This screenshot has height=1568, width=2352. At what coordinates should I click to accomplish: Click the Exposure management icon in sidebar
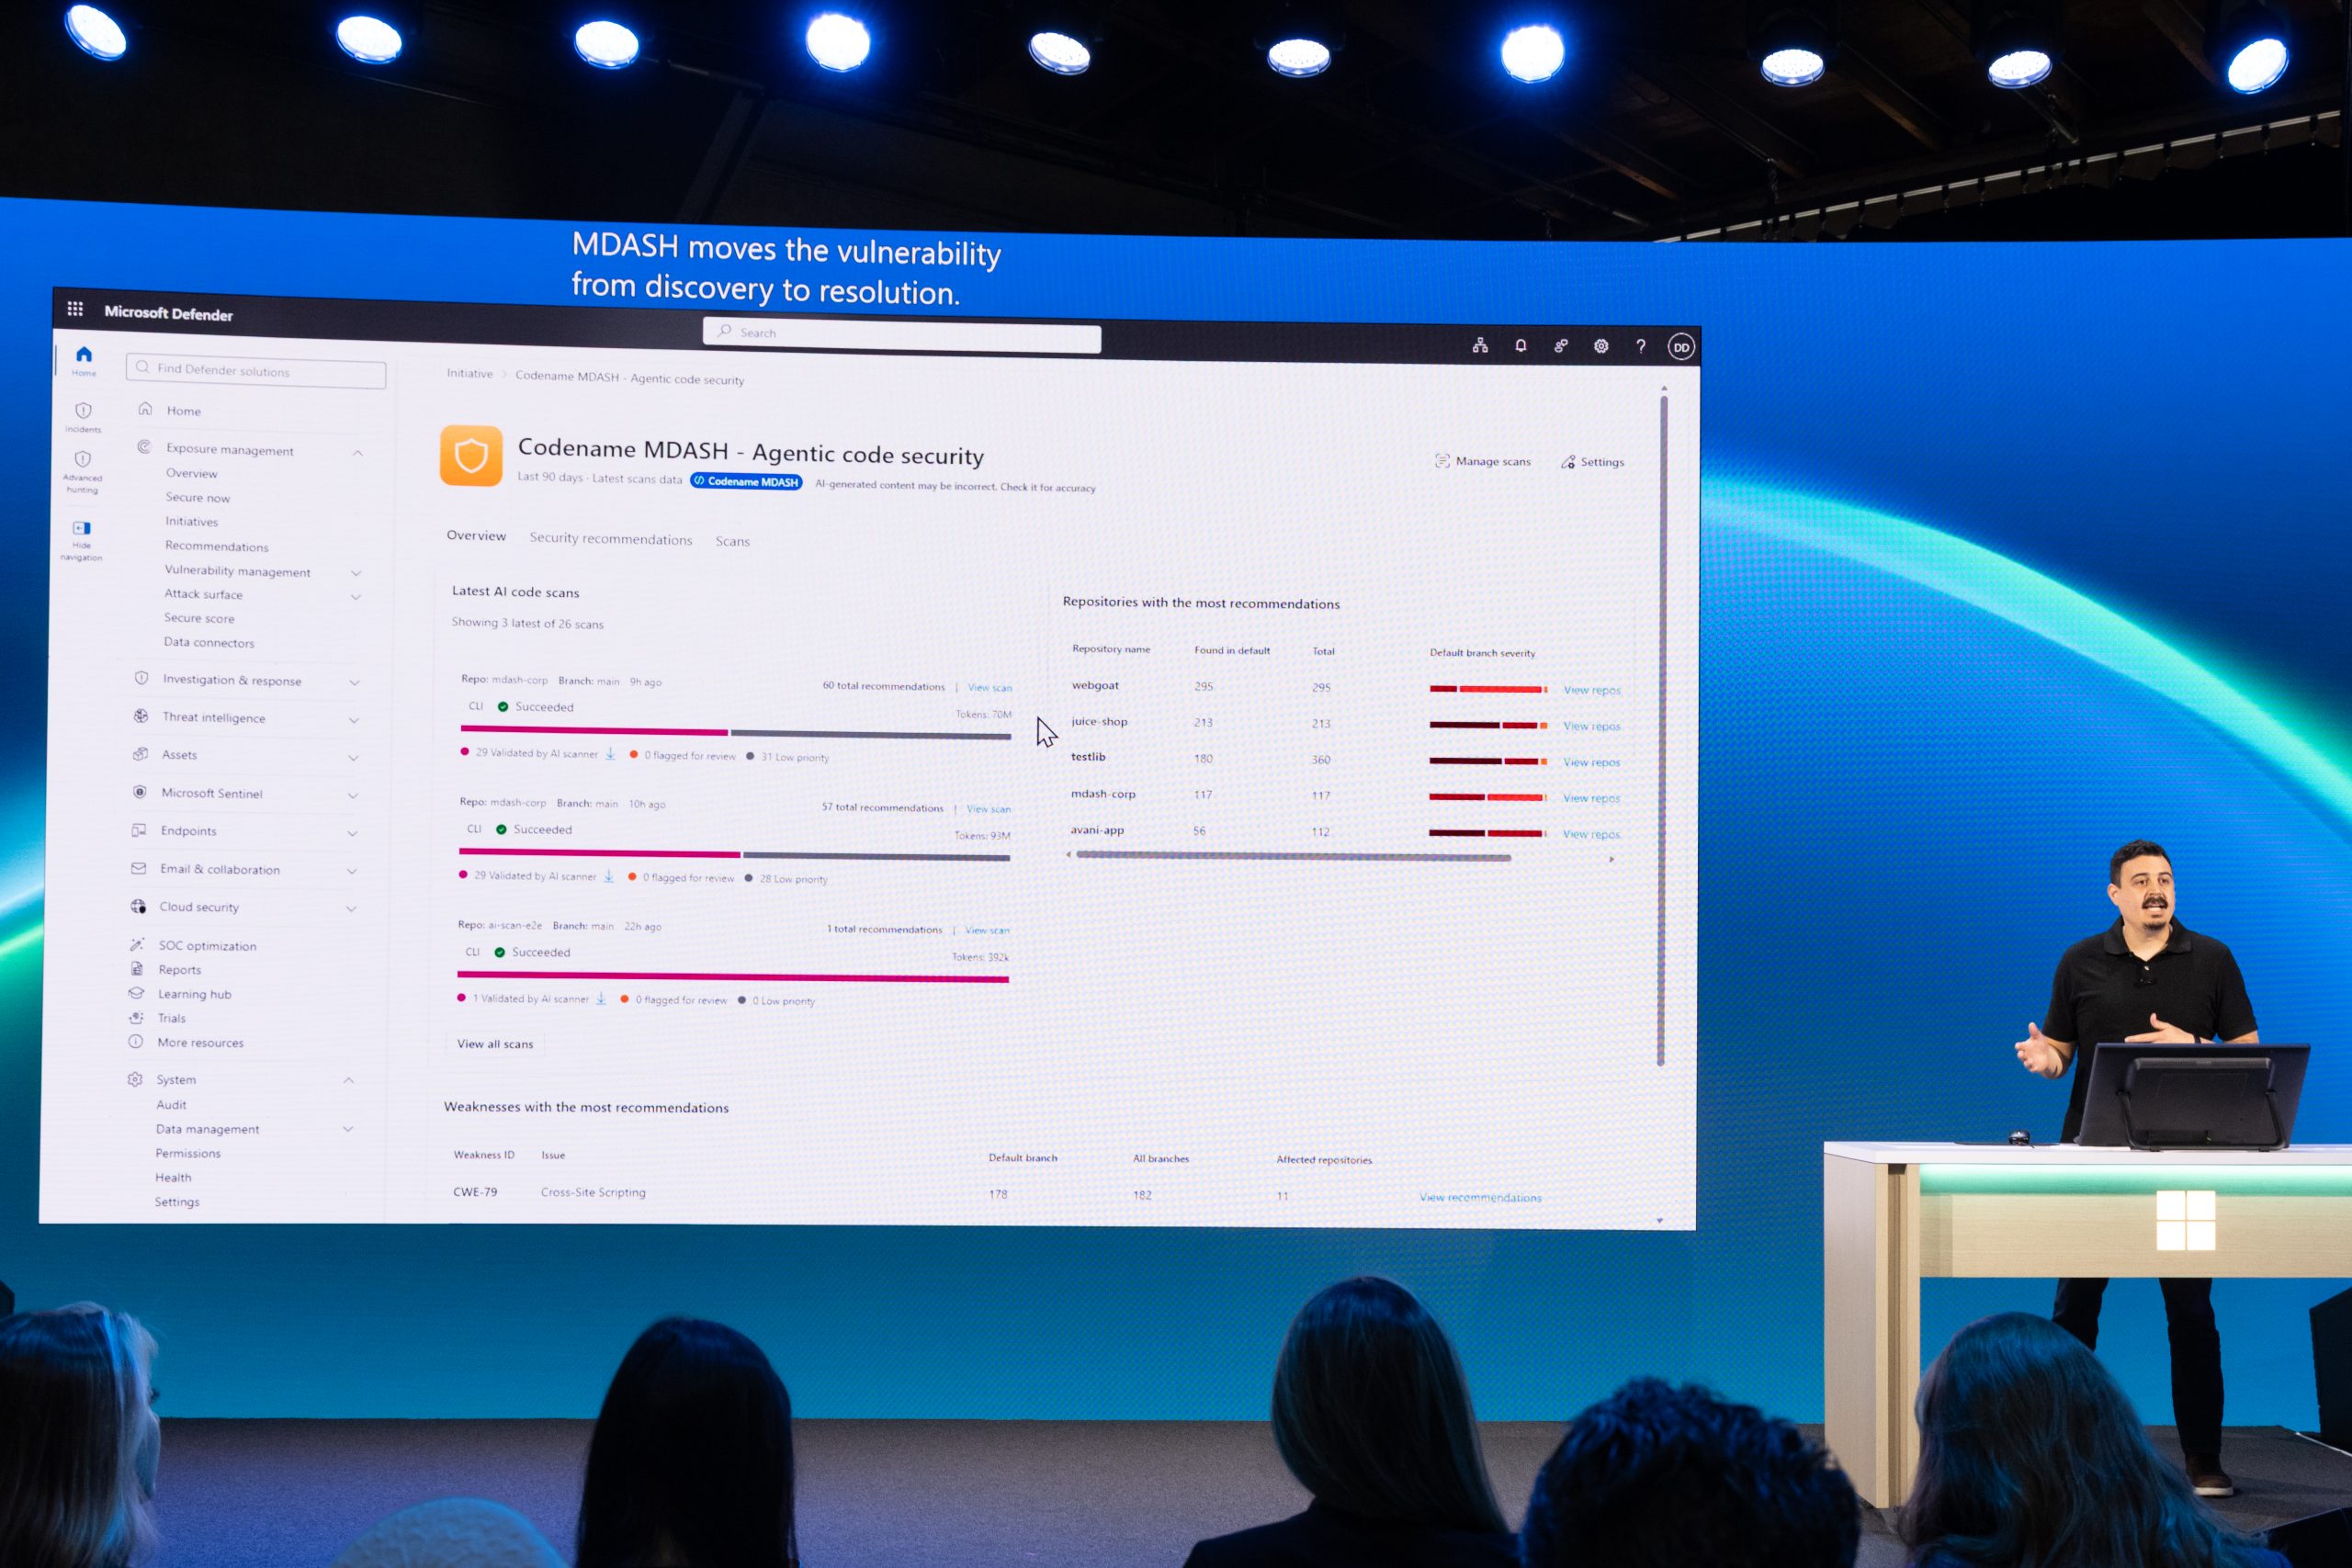(144, 447)
